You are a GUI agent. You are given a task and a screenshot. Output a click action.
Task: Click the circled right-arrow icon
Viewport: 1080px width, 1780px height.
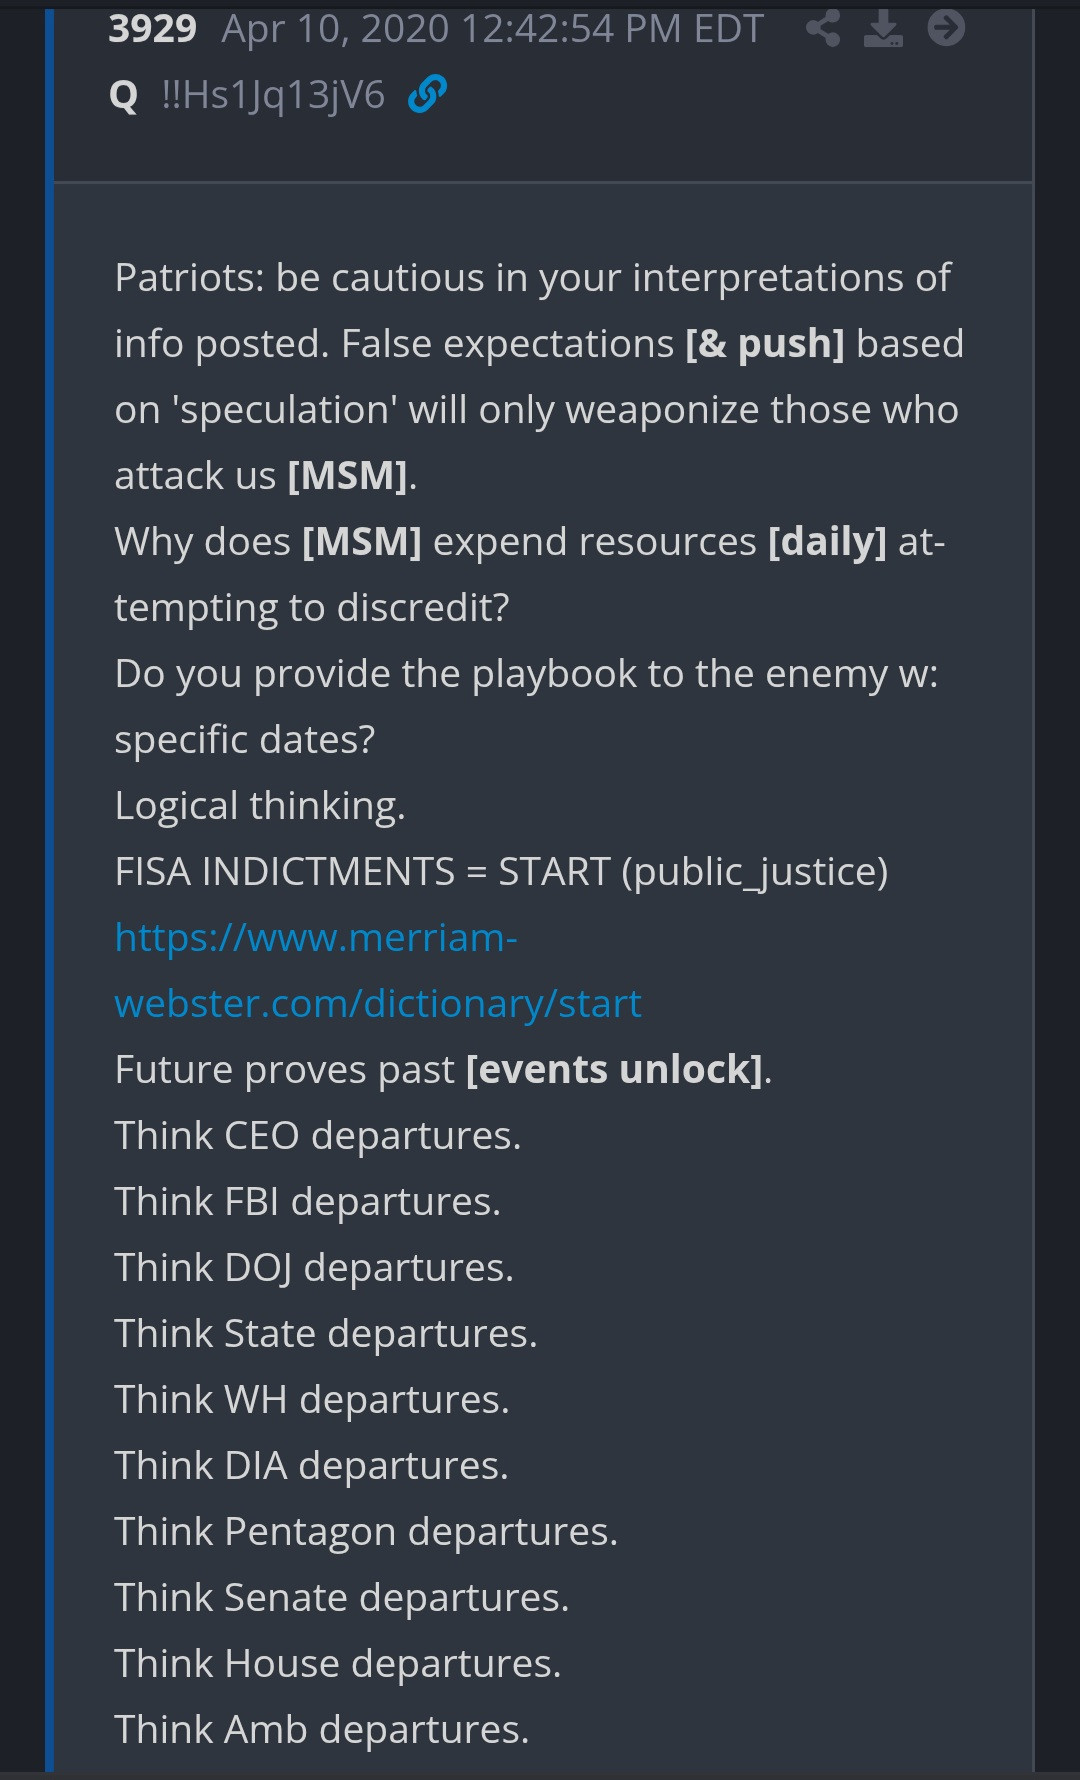[946, 28]
